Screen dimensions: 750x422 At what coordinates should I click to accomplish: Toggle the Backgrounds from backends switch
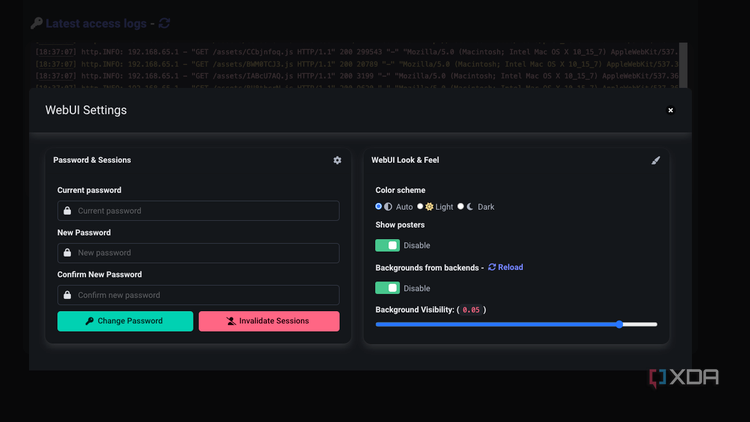(387, 288)
